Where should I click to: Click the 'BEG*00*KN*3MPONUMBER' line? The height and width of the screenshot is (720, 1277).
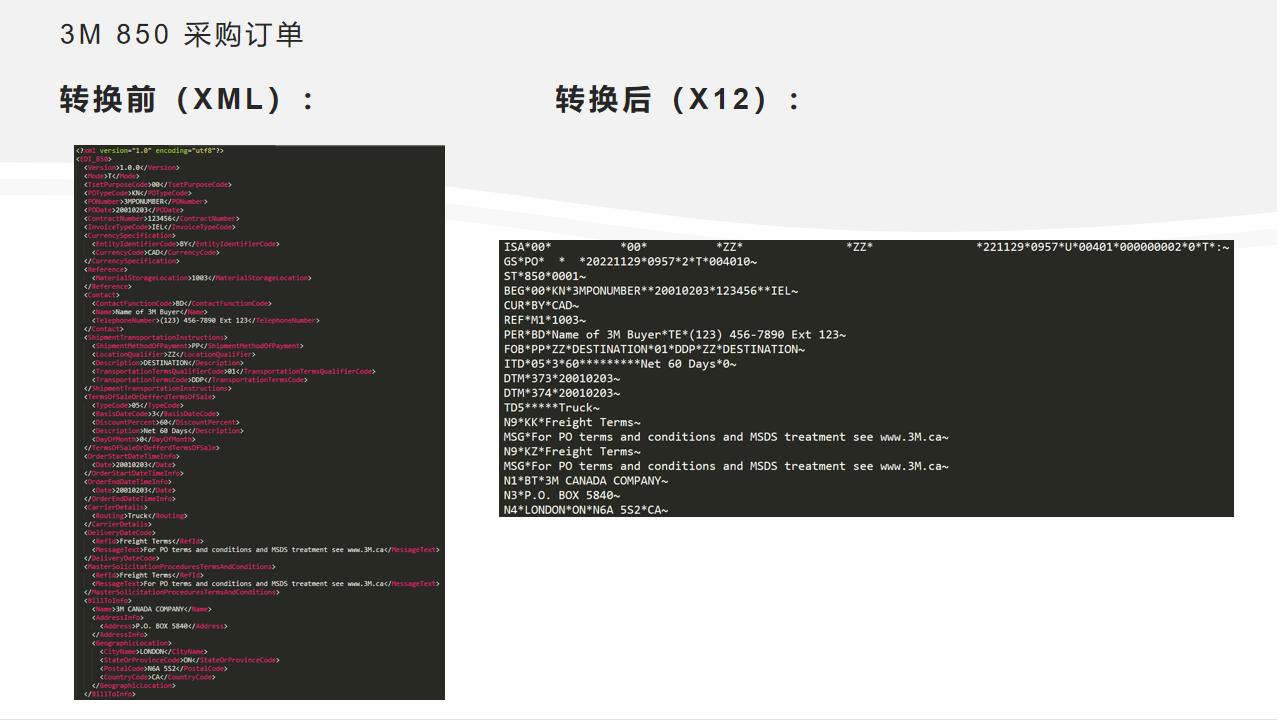651,291
